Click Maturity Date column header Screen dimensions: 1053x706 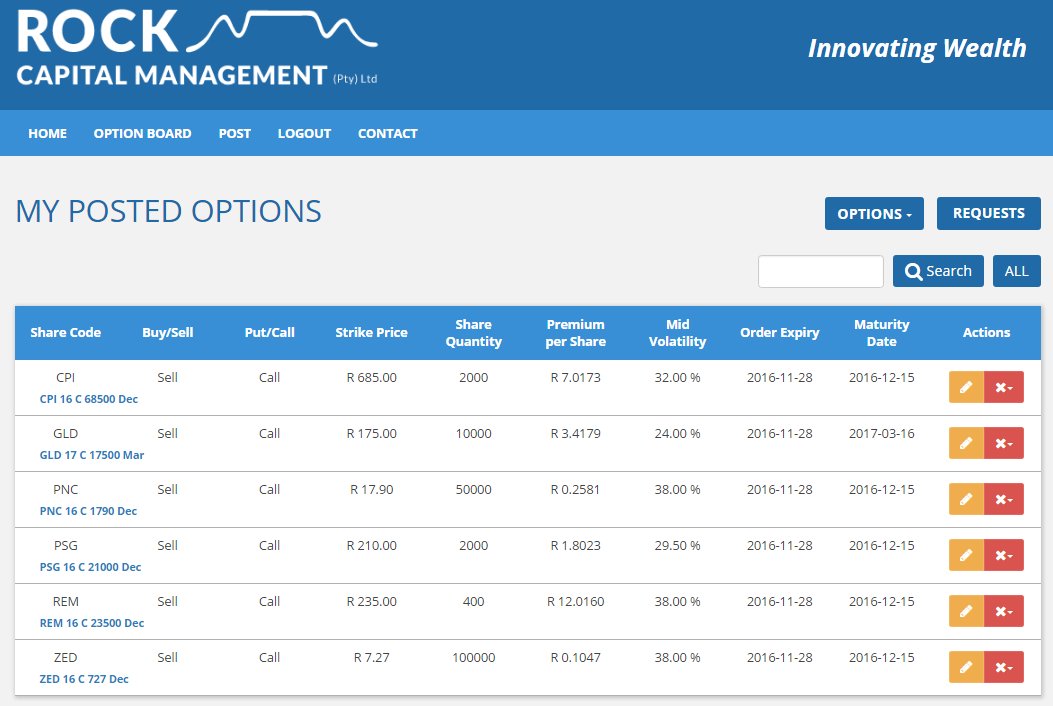882,333
